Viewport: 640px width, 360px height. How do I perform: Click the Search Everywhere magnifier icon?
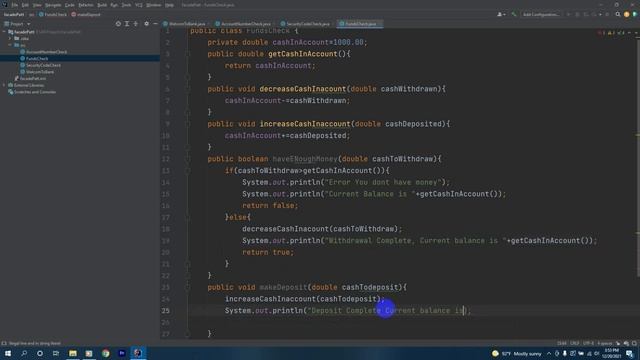point(618,14)
